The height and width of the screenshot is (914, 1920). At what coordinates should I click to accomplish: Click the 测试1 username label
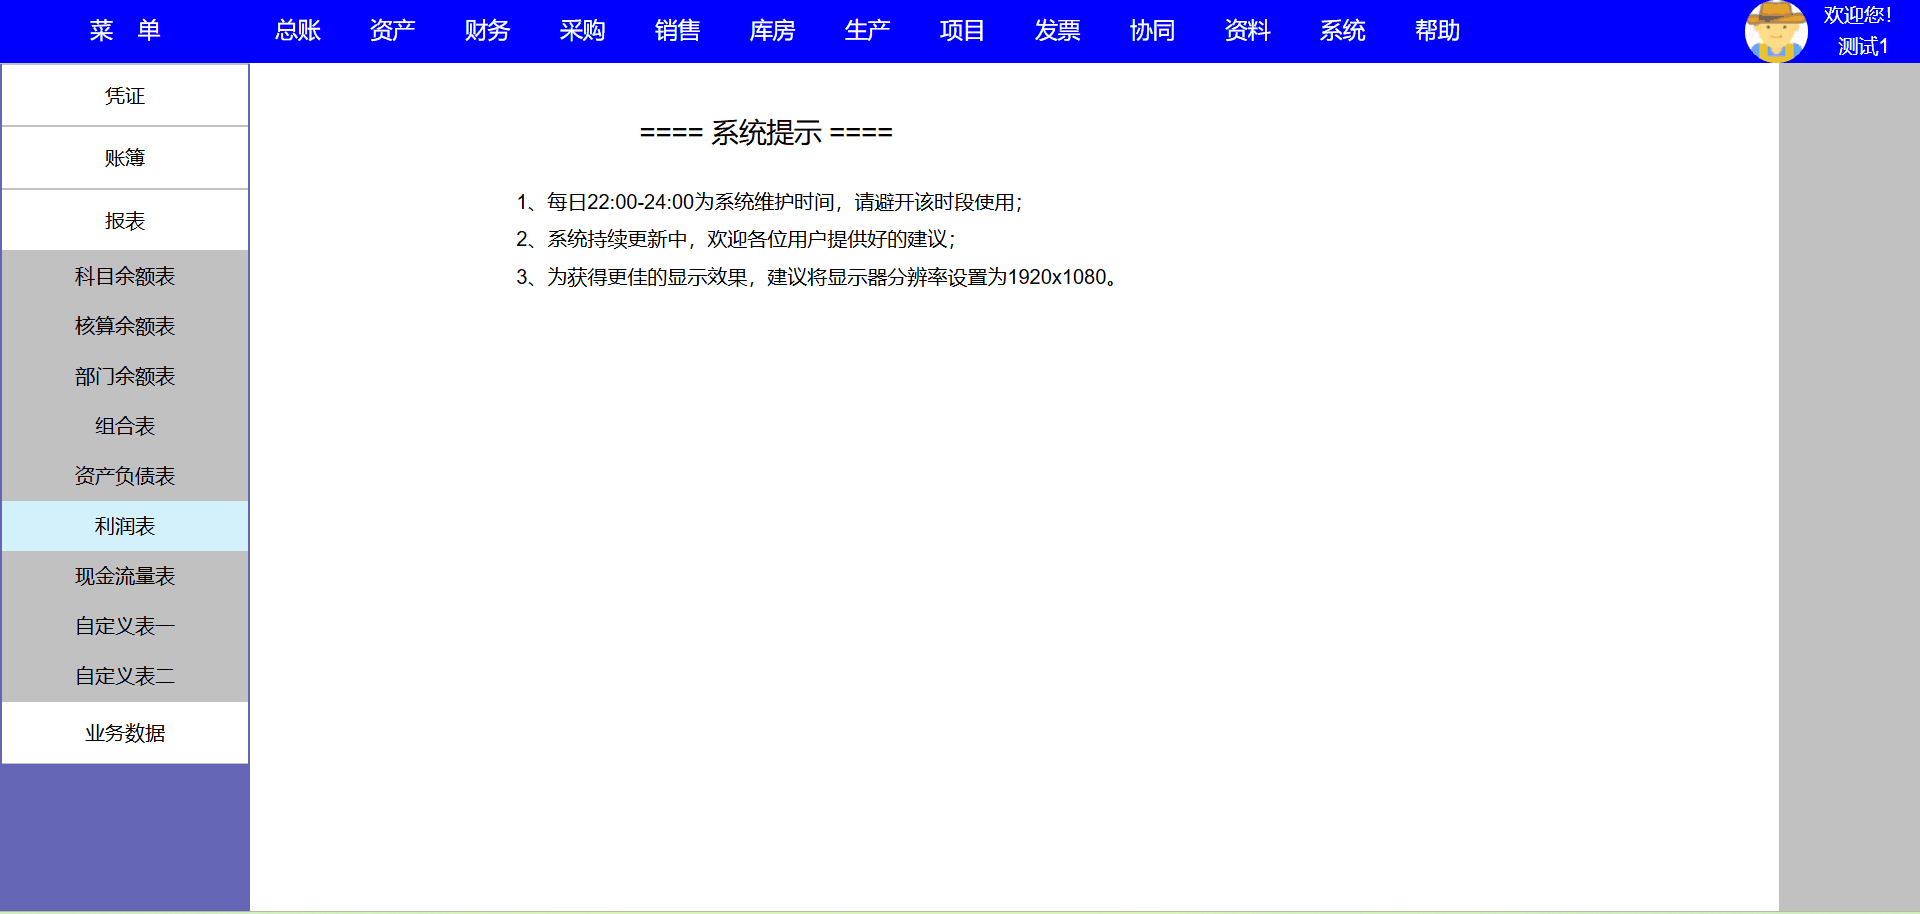1862,47
